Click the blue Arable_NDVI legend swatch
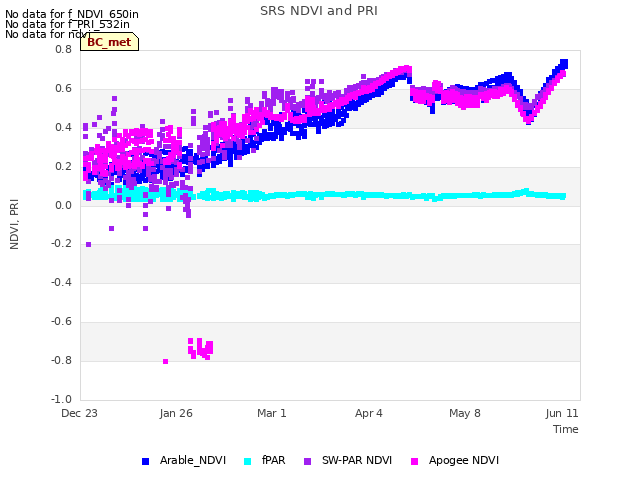Viewport: 640px width, 480px height. [x=145, y=461]
